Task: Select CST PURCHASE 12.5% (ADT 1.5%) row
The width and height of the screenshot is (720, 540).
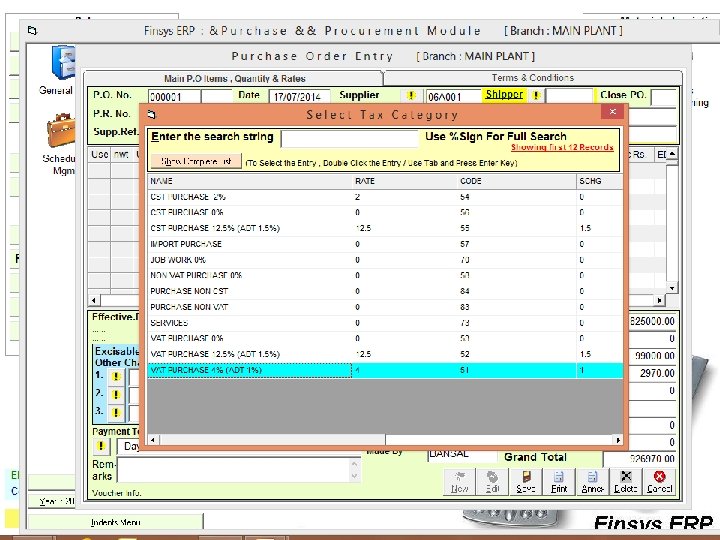Action: coord(385,228)
